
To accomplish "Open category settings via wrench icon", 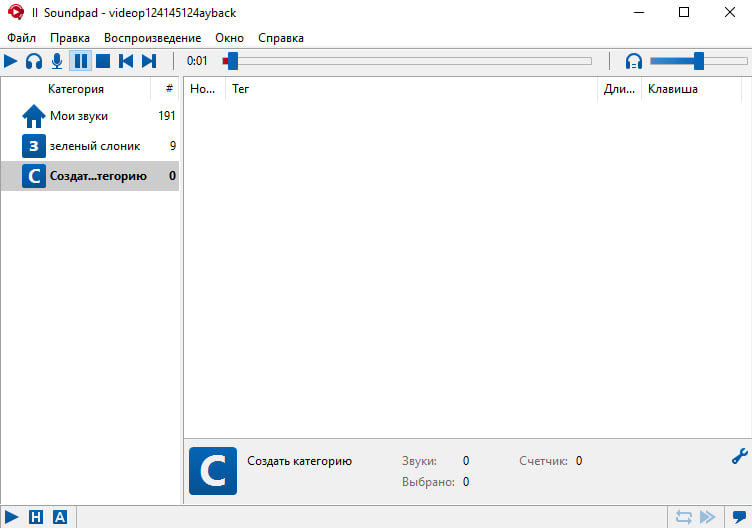I will click(x=740, y=456).
